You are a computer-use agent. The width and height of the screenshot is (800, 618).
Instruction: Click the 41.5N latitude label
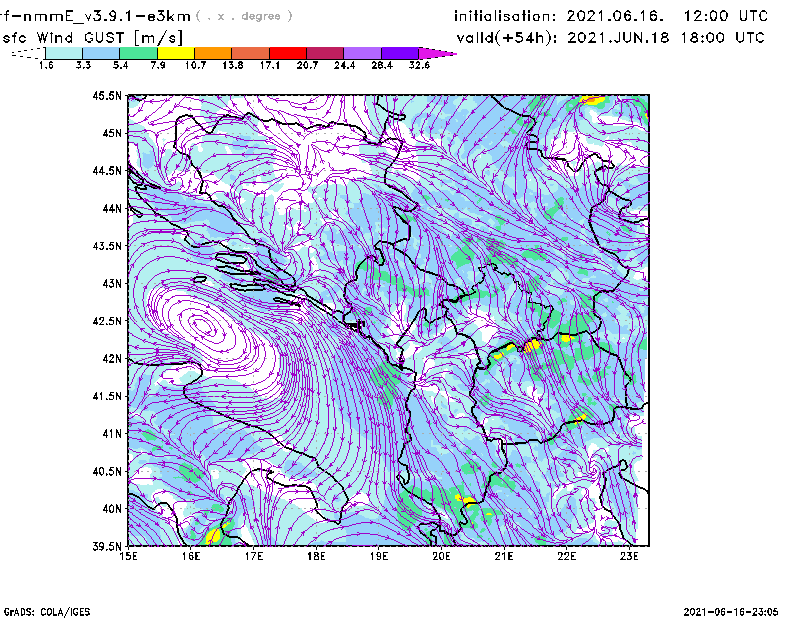[107, 396]
